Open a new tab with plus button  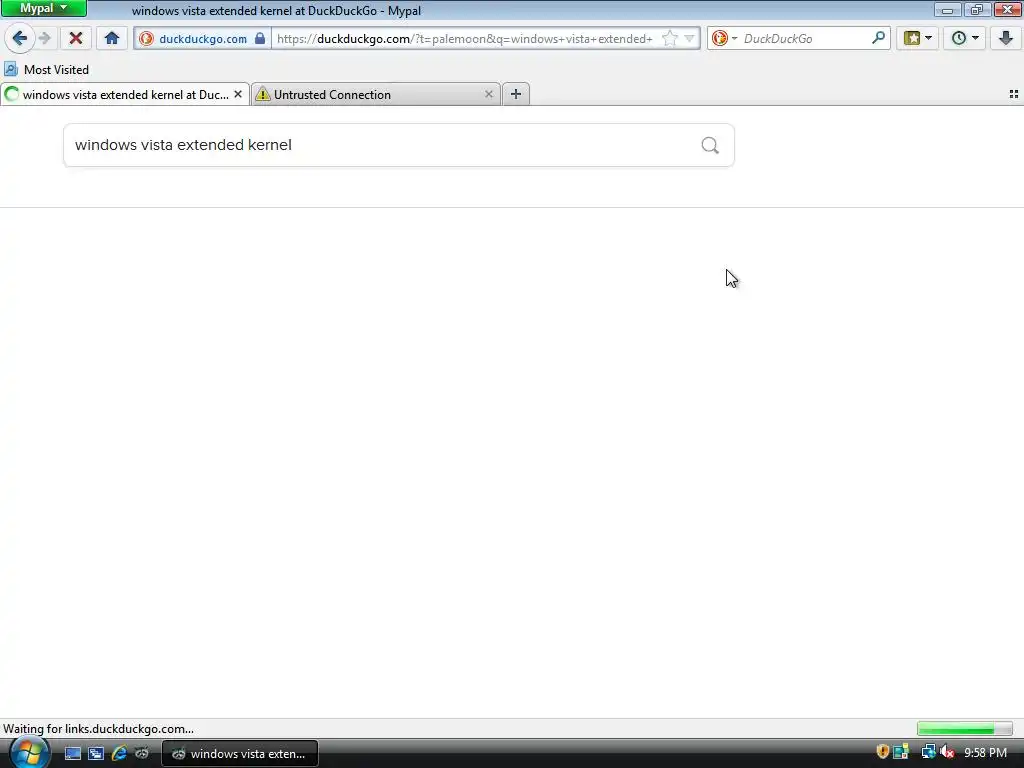[x=516, y=94]
